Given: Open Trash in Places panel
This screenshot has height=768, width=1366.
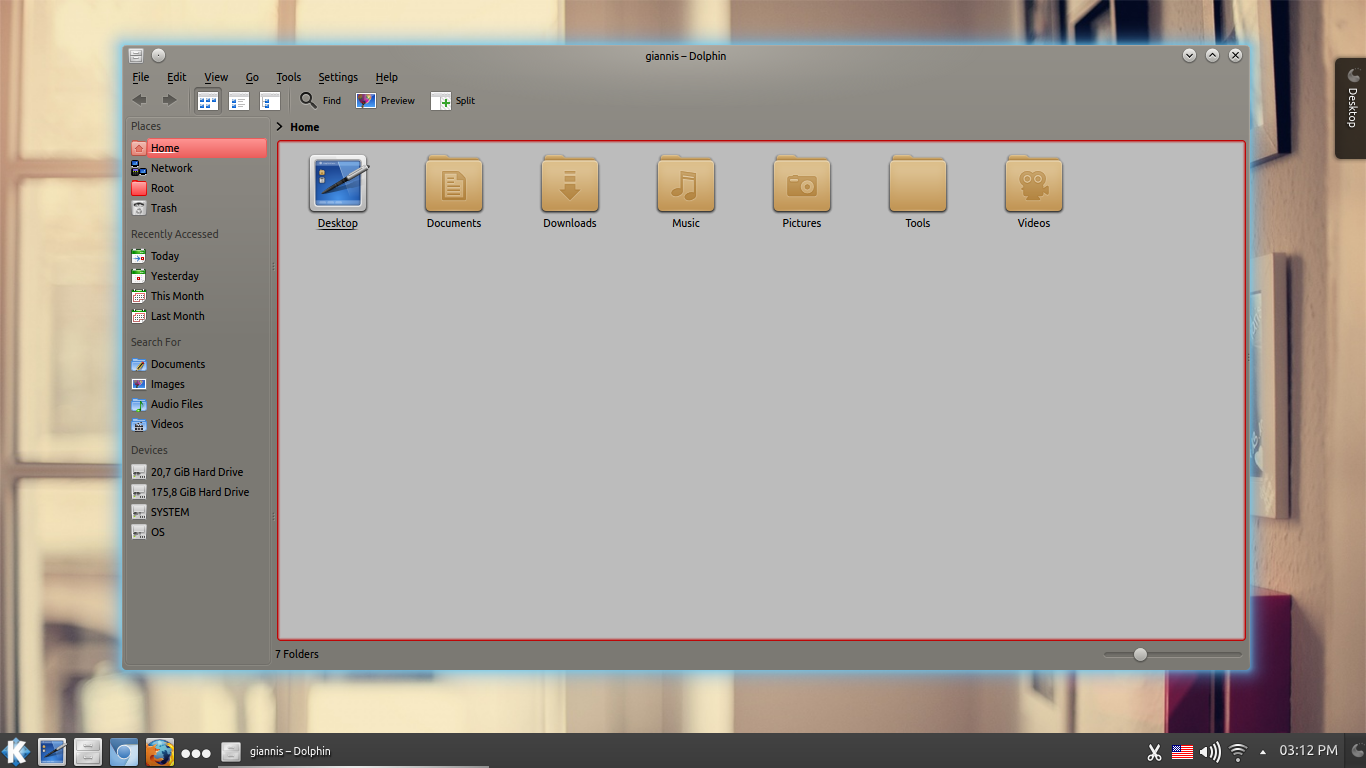Looking at the screenshot, I should (x=198, y=208).
